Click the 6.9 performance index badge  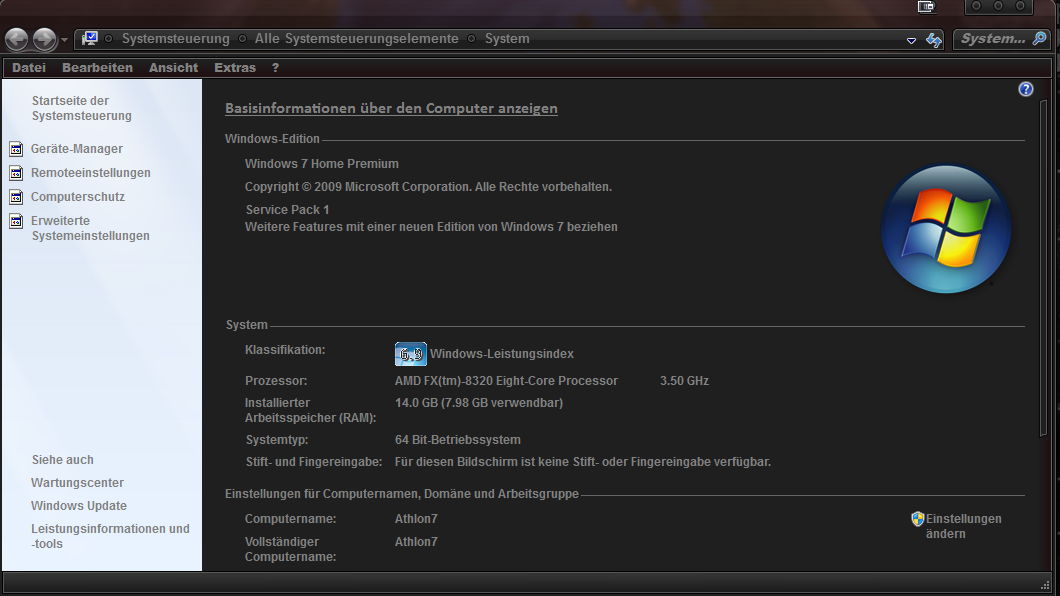pos(410,353)
